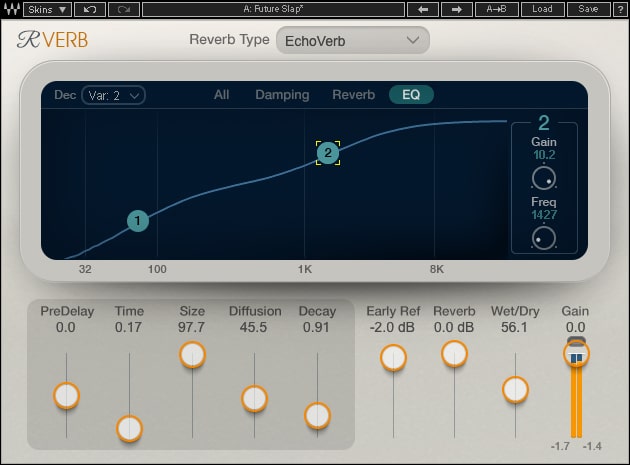Image resolution: width=630 pixels, height=465 pixels.
Task: Switch to the Damping view tab
Action: 282,95
